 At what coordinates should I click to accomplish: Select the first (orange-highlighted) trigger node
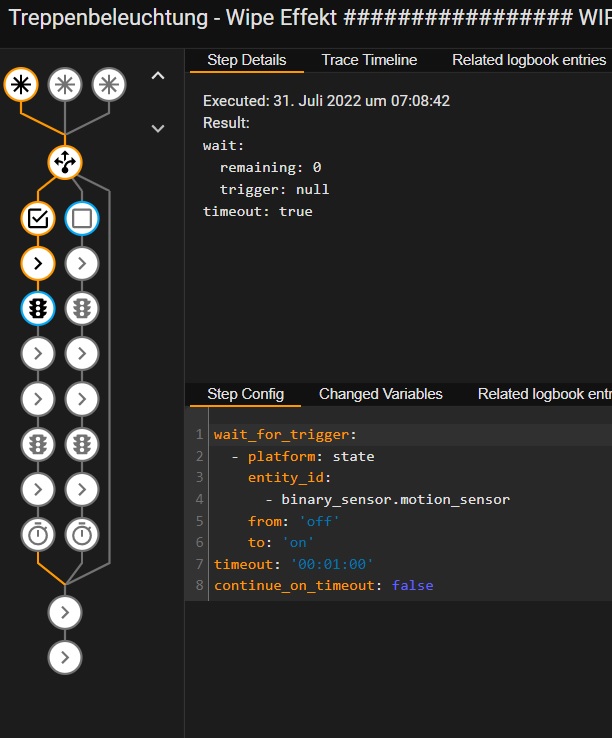click(x=21, y=85)
